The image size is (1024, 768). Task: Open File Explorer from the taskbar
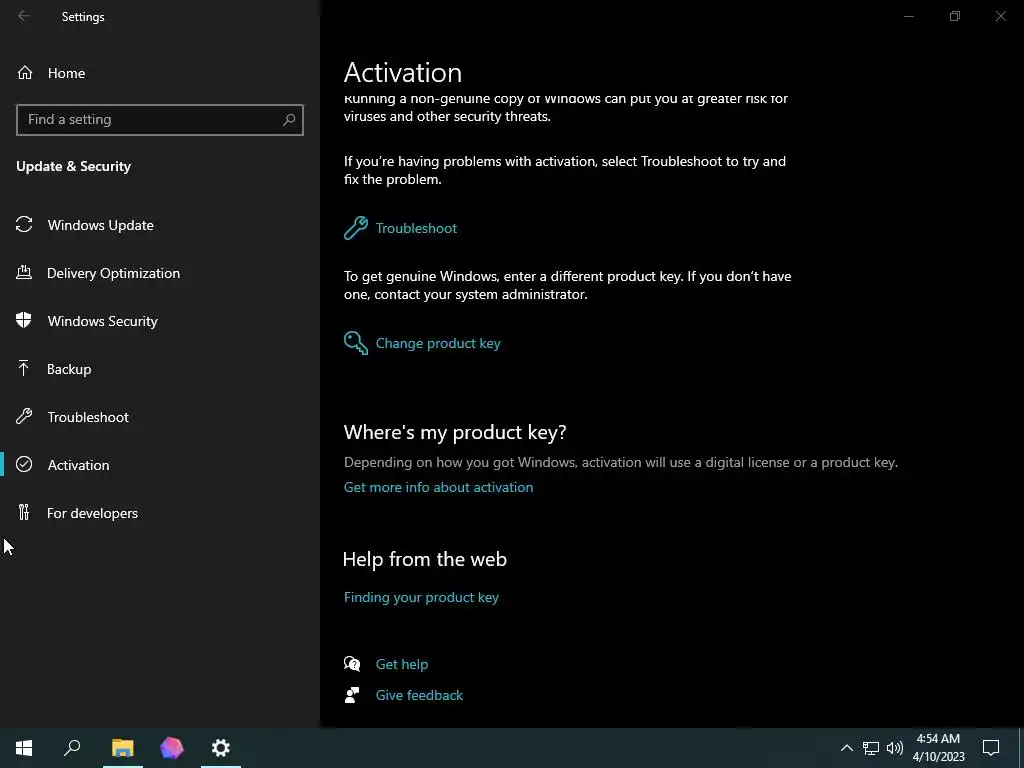pos(122,748)
